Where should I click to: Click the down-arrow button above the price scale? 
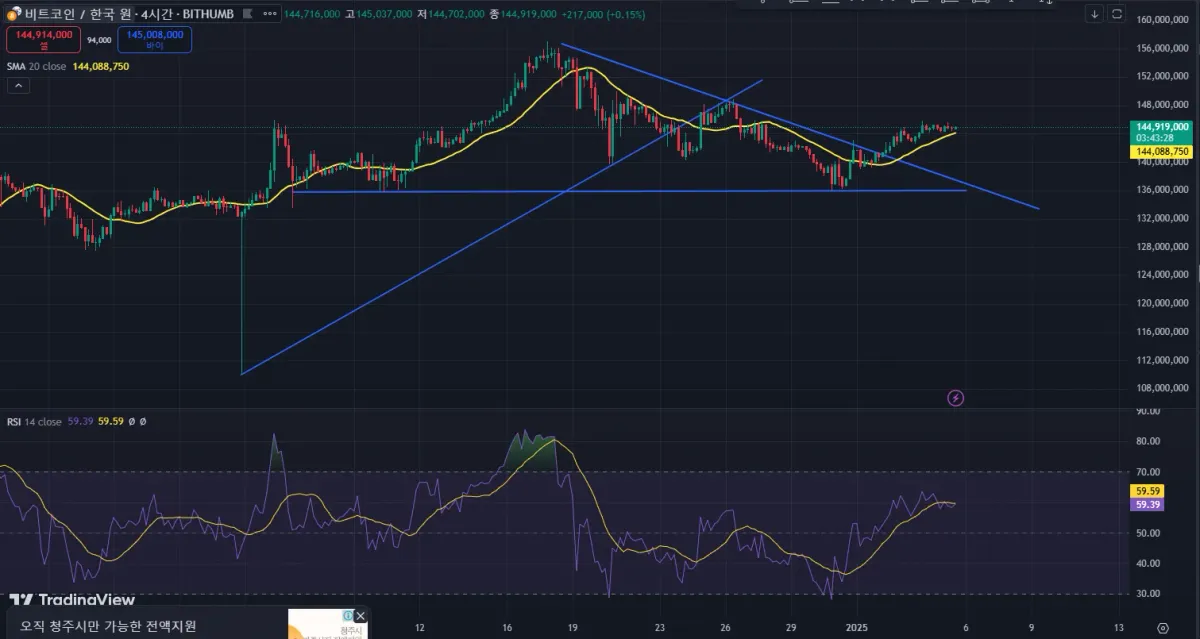point(1095,15)
